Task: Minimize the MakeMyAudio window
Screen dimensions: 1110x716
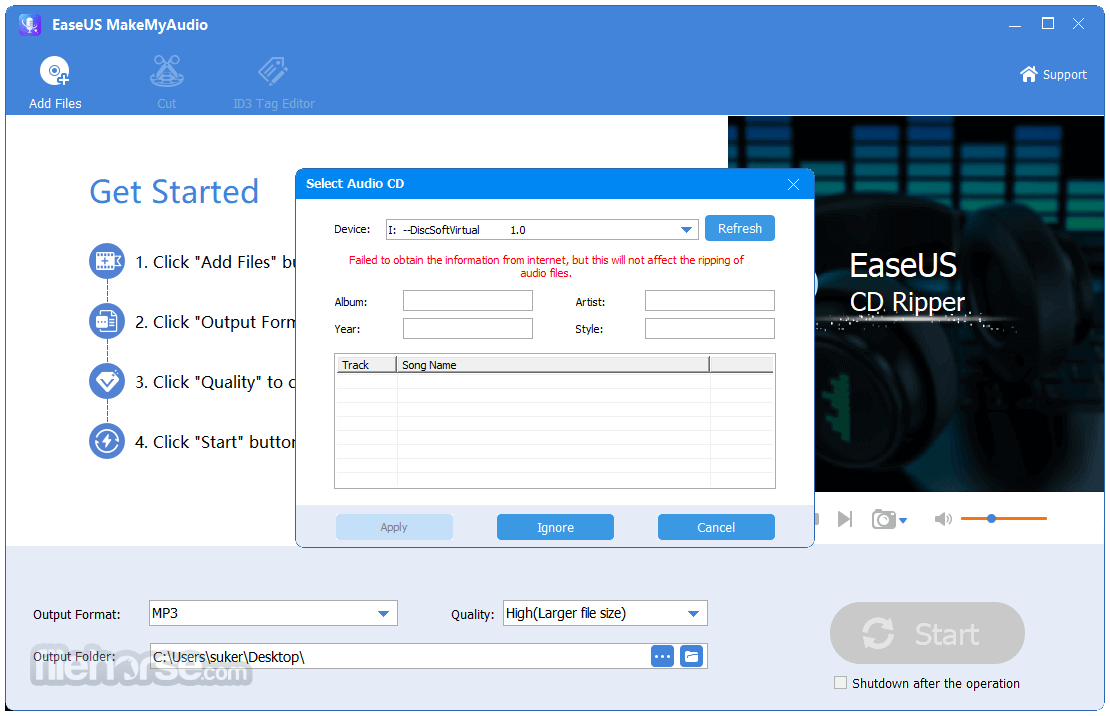Action: click(1015, 24)
